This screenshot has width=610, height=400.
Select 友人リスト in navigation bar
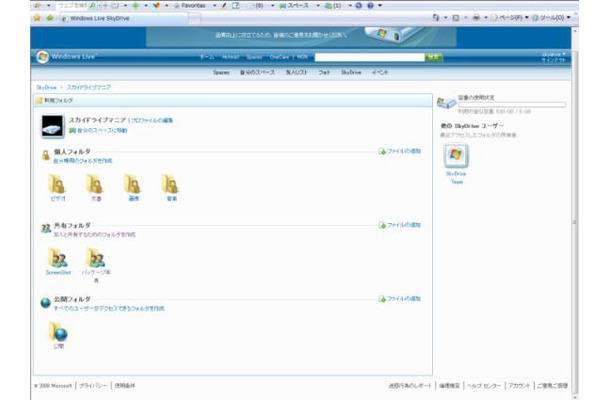click(297, 72)
